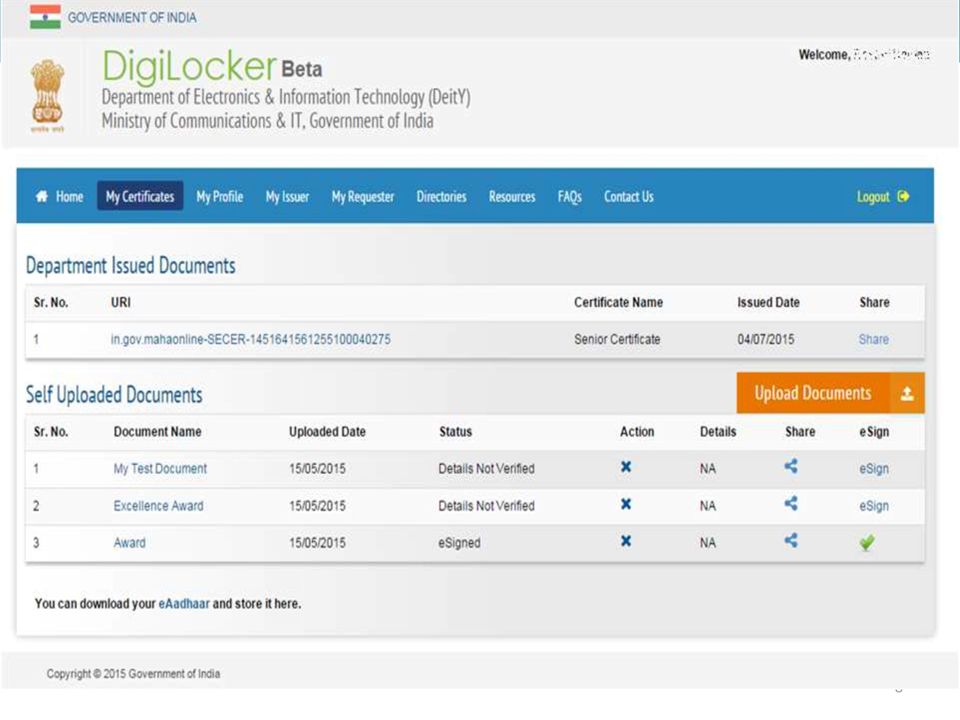Click the Home house icon
The height and width of the screenshot is (720, 960).
click(42, 196)
